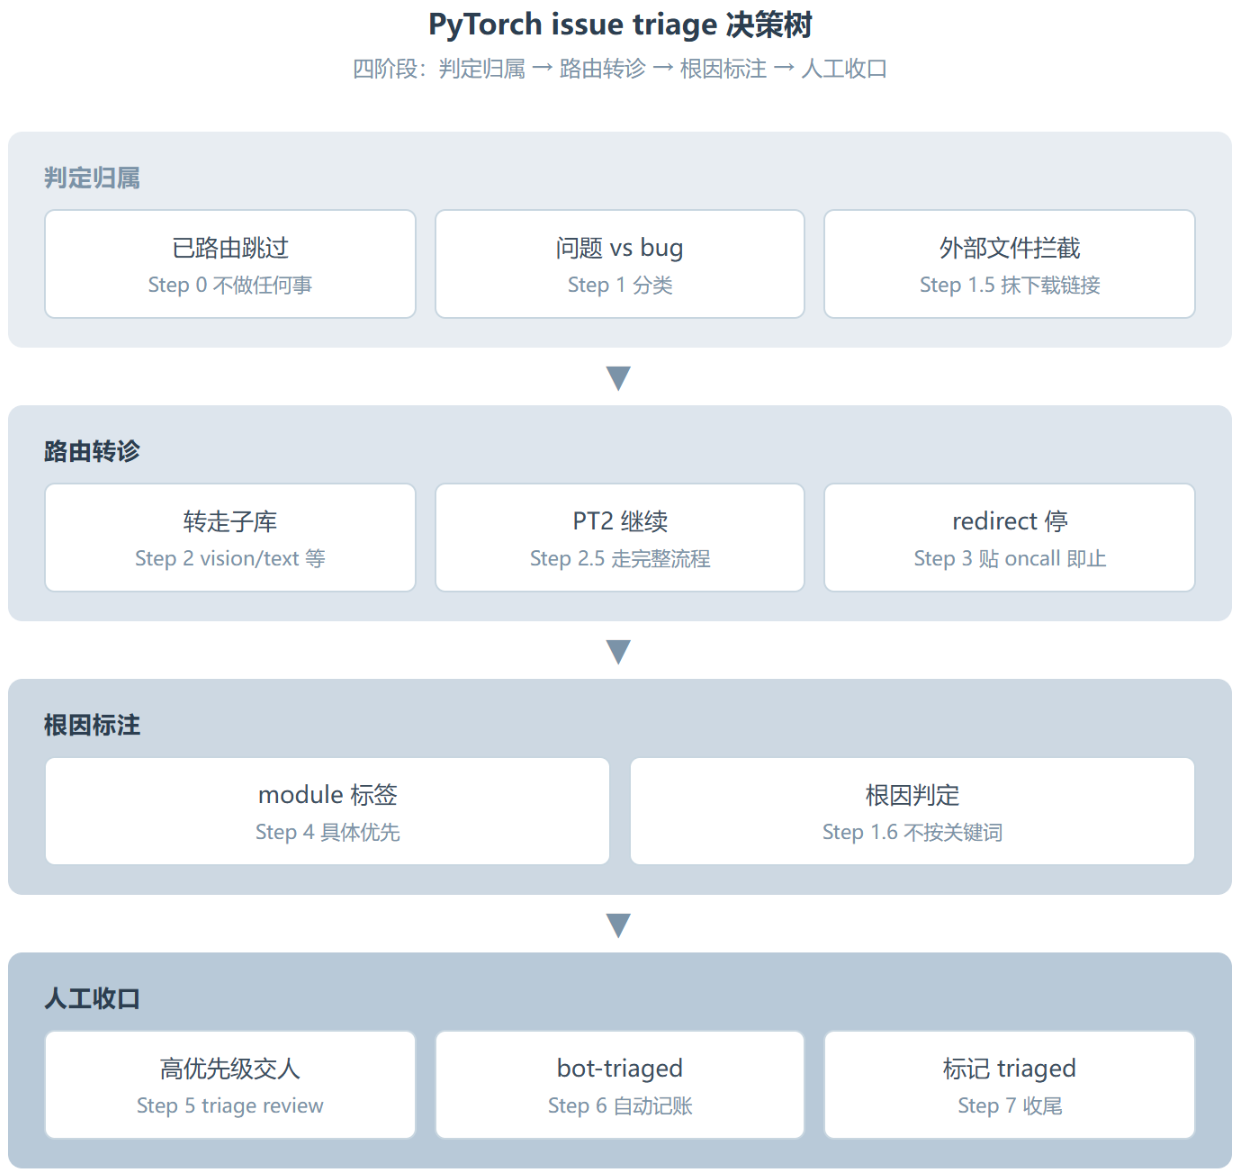
Task: Click the 路由转诊 section heading
Action: (x=92, y=451)
